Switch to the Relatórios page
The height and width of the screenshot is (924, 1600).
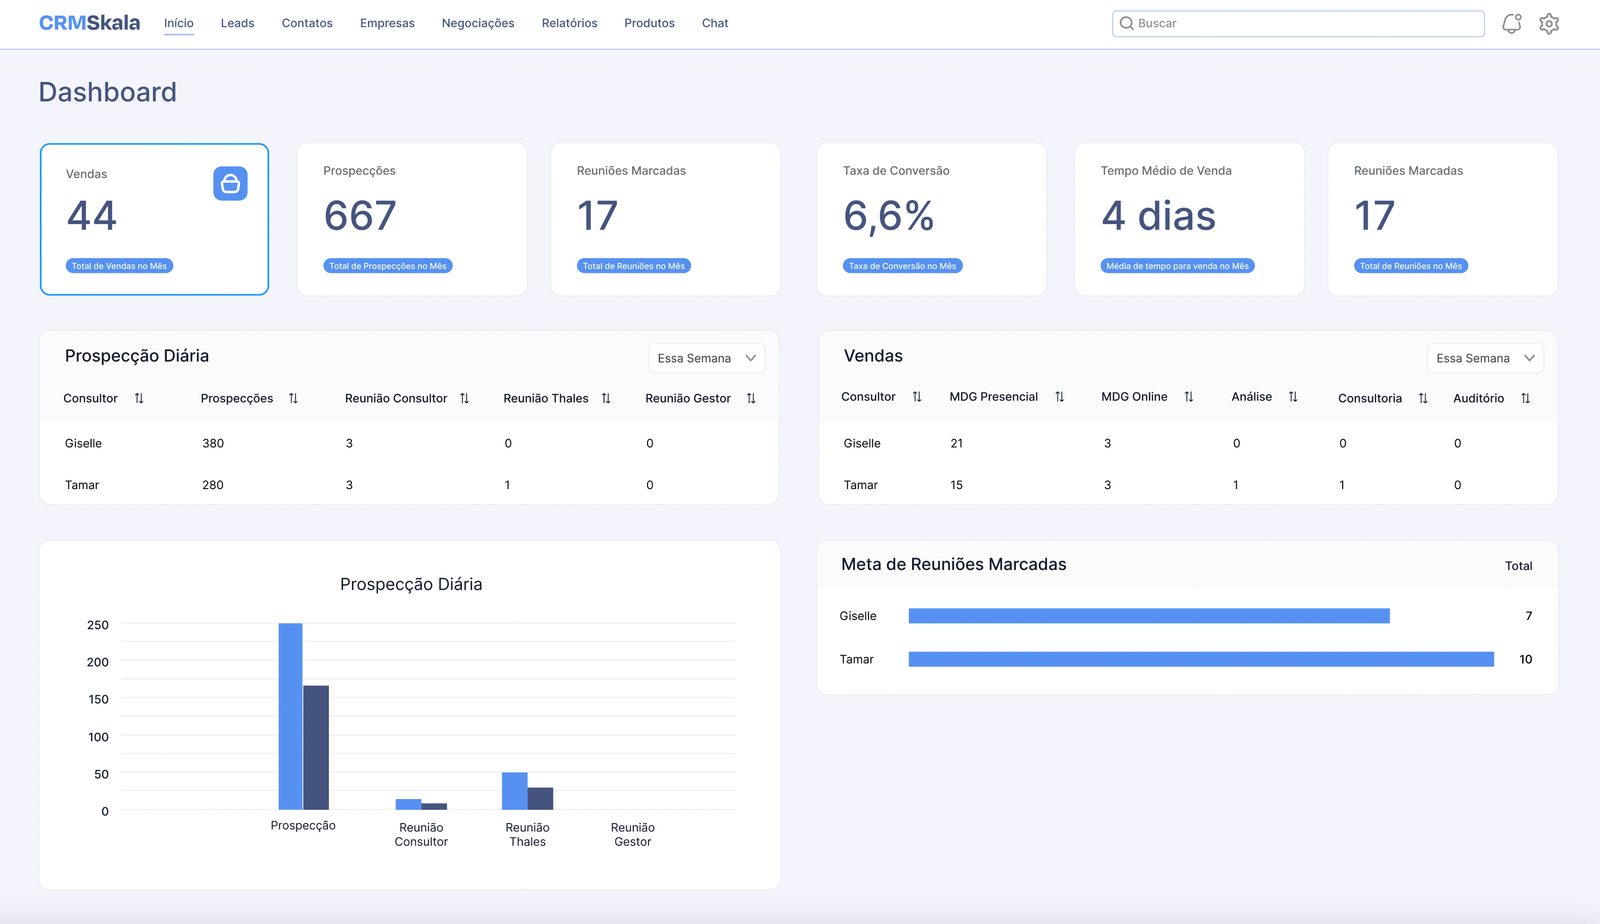click(569, 23)
